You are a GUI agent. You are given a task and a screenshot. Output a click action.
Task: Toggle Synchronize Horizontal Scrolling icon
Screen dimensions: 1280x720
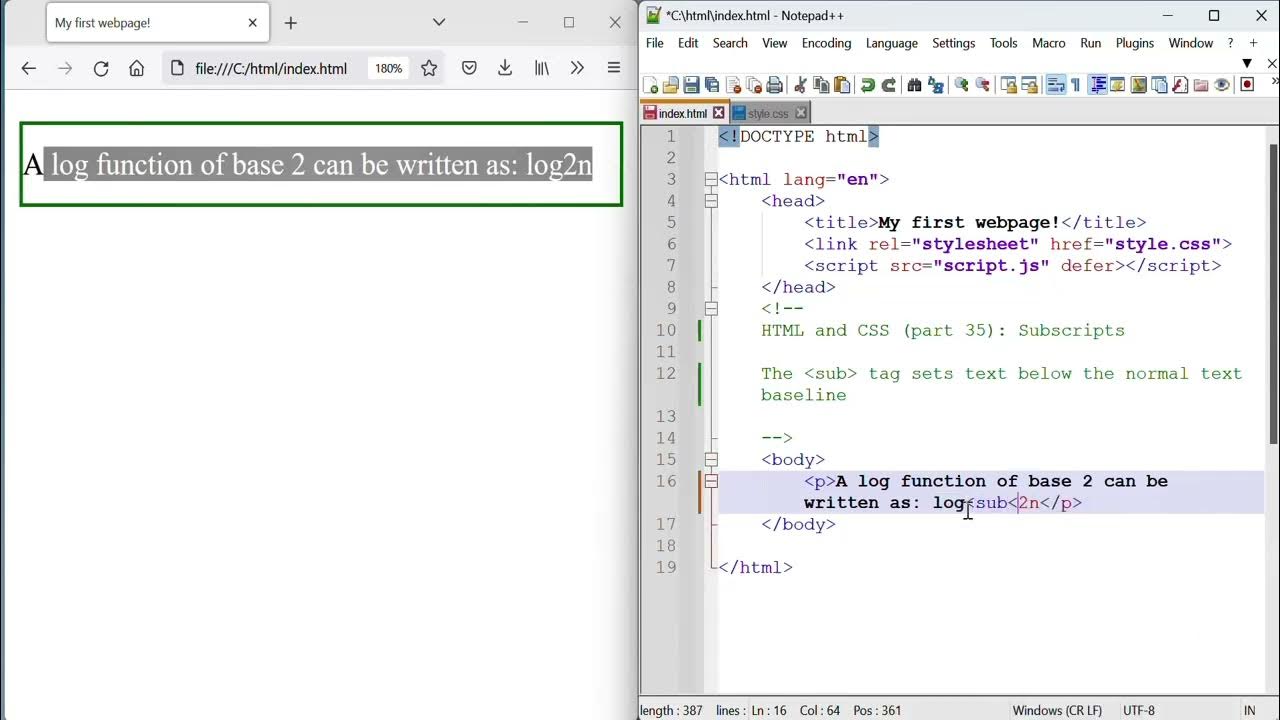[1029, 85]
